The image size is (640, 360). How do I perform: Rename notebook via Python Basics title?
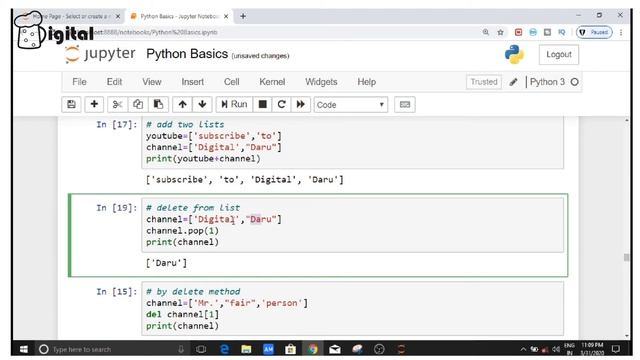click(187, 54)
